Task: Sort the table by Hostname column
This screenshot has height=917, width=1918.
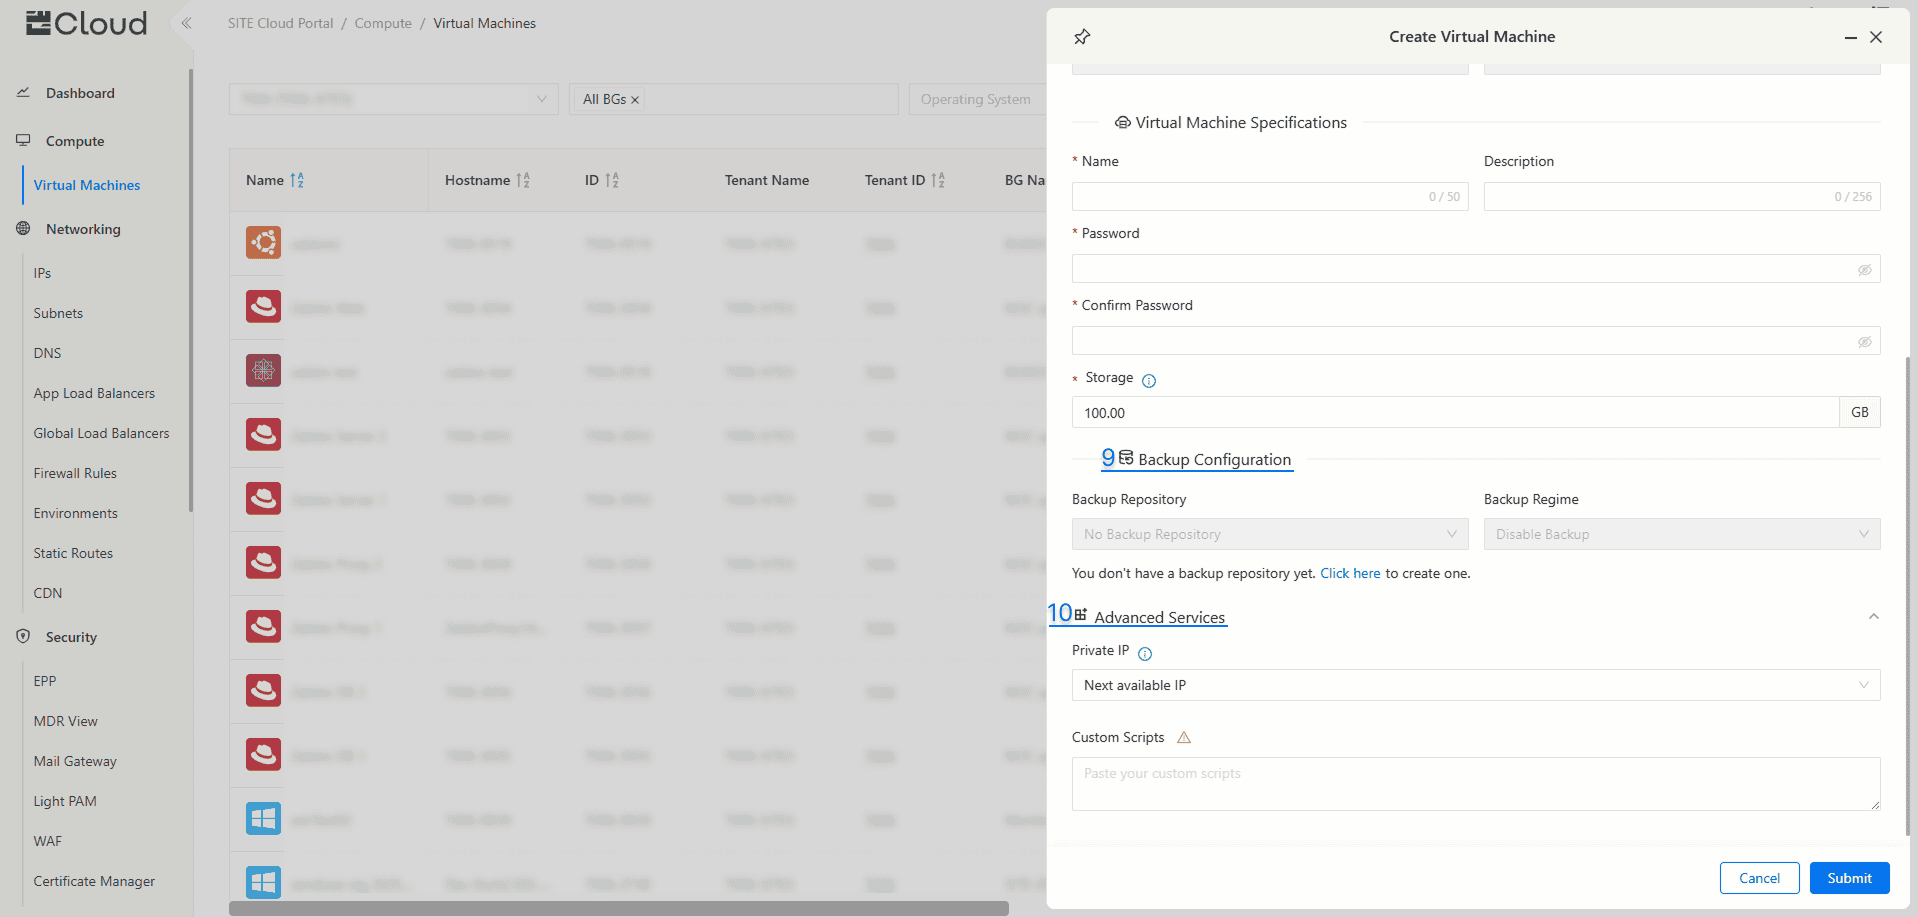Action: pyautogui.click(x=523, y=180)
